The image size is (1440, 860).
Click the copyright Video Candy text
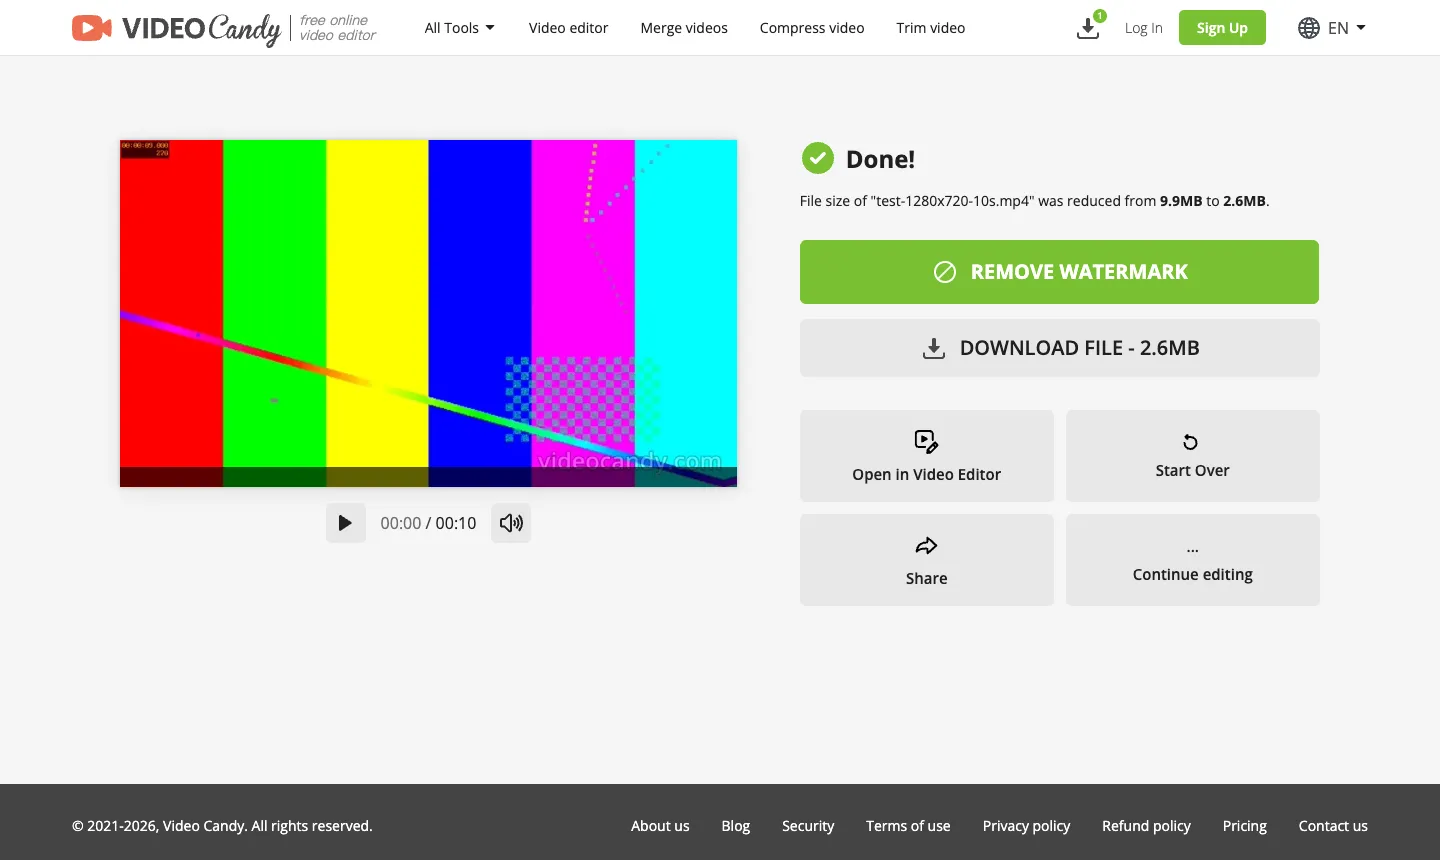point(222,826)
